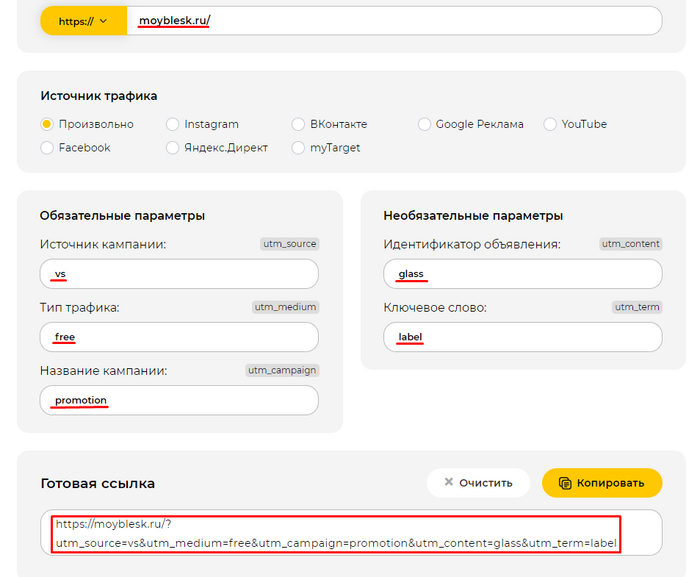Screen dimensions: 700x577
Task: Click the utm_campaign name field
Action: 180,400
